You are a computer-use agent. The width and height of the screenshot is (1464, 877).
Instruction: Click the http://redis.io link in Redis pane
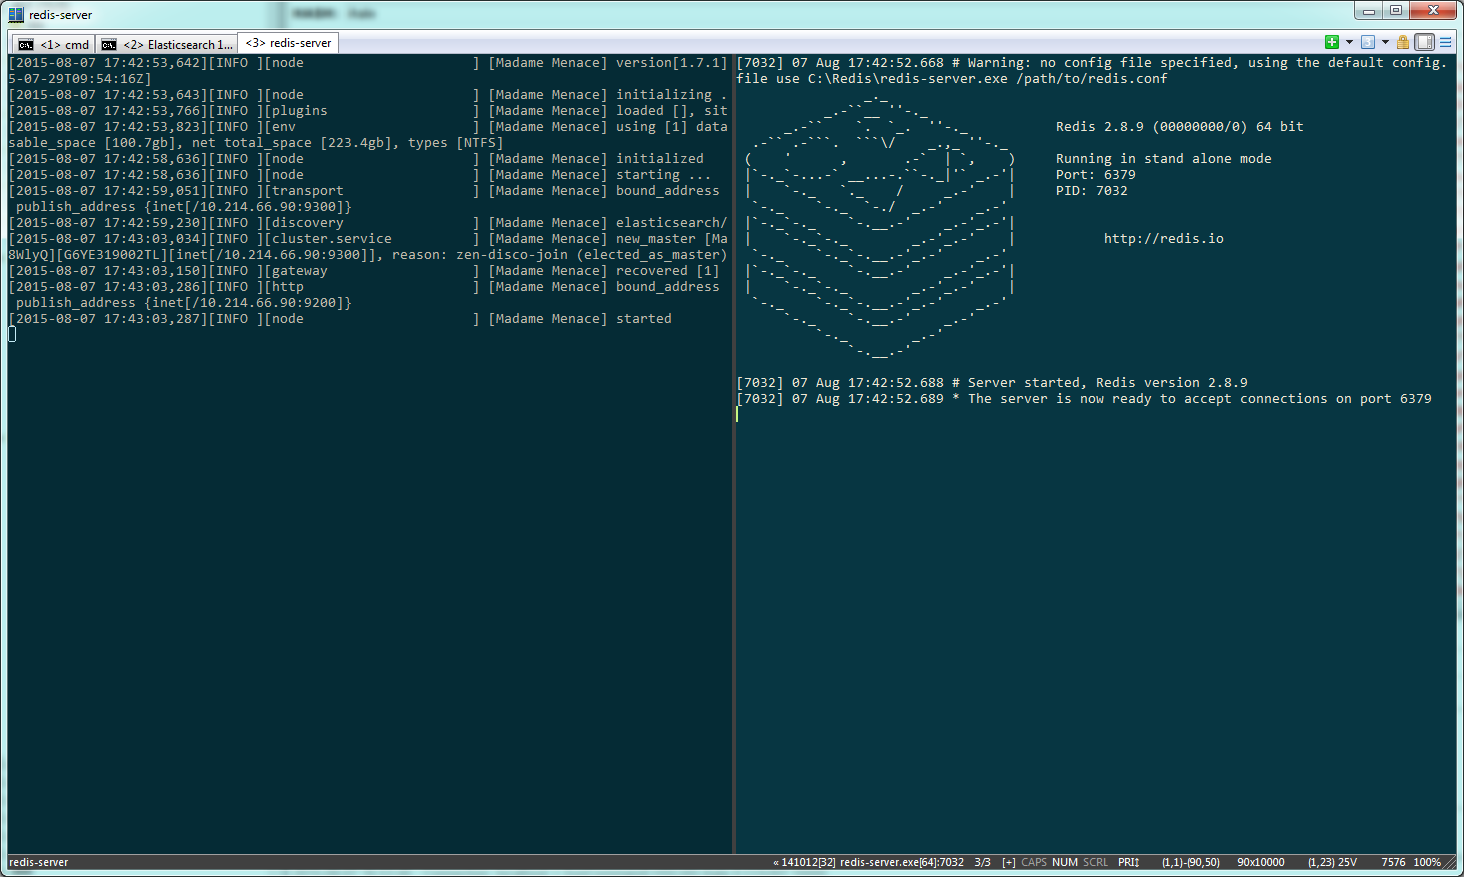(x=1164, y=239)
